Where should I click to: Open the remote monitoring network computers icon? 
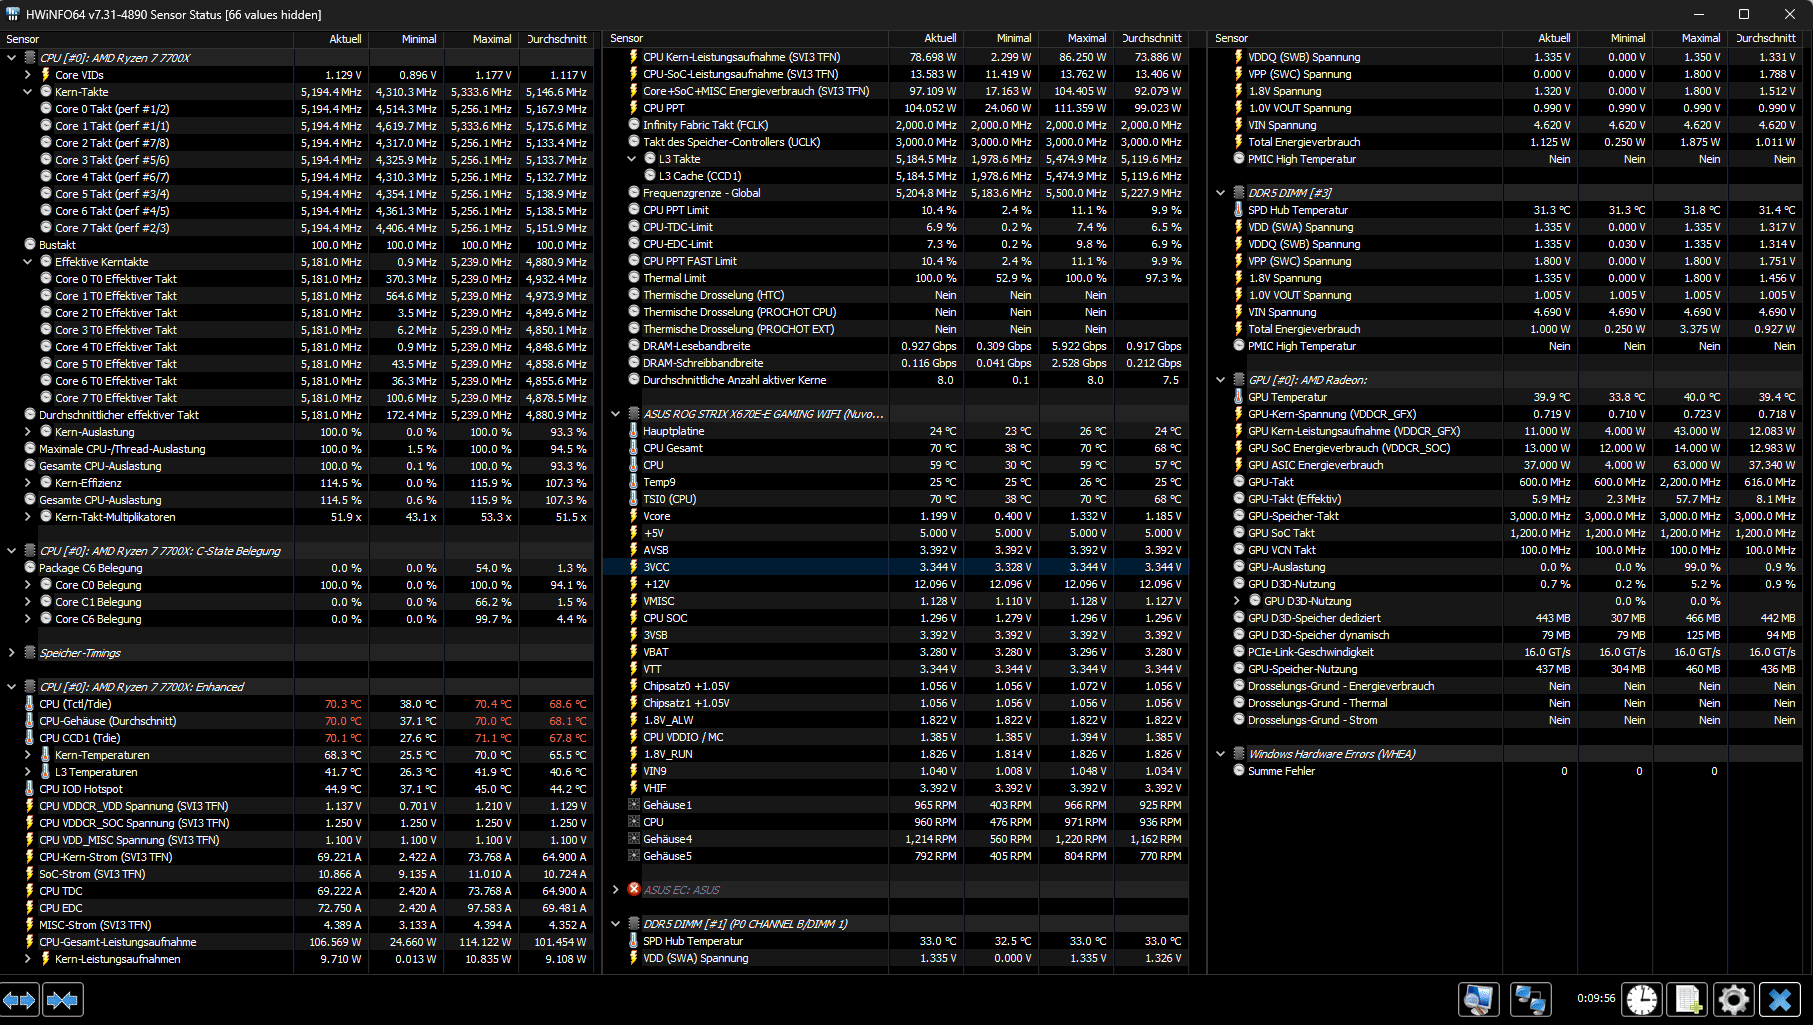1530,999
